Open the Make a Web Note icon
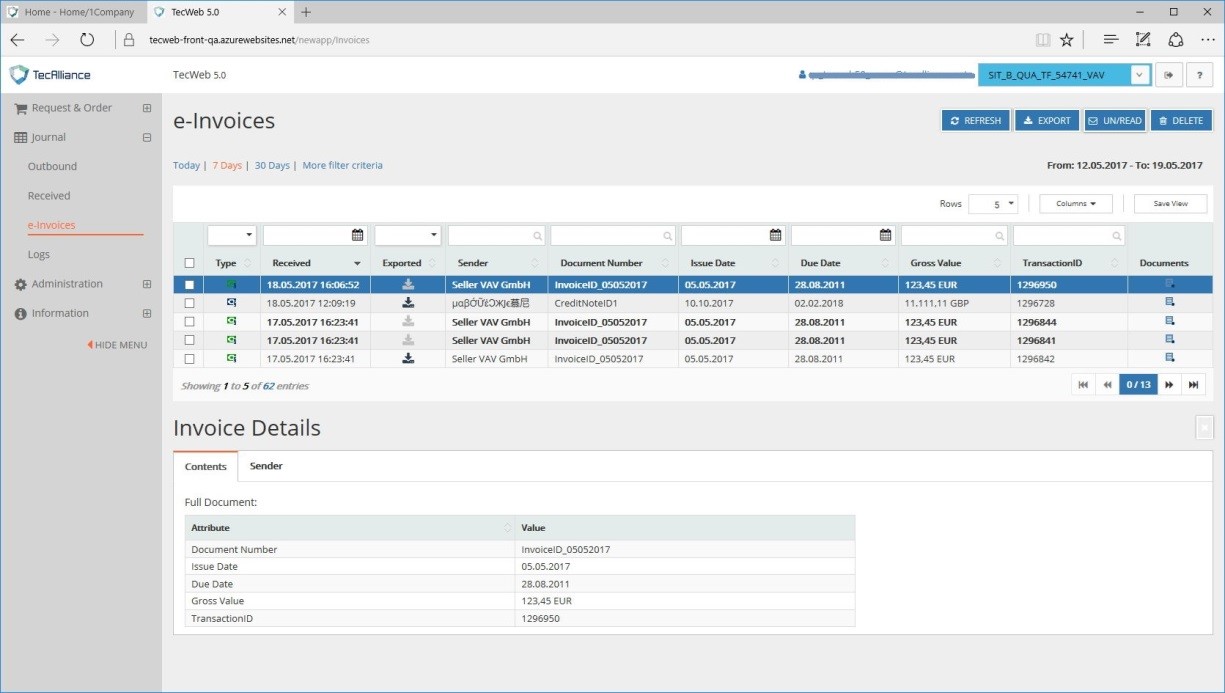The height and width of the screenshot is (693, 1225). tap(1143, 40)
